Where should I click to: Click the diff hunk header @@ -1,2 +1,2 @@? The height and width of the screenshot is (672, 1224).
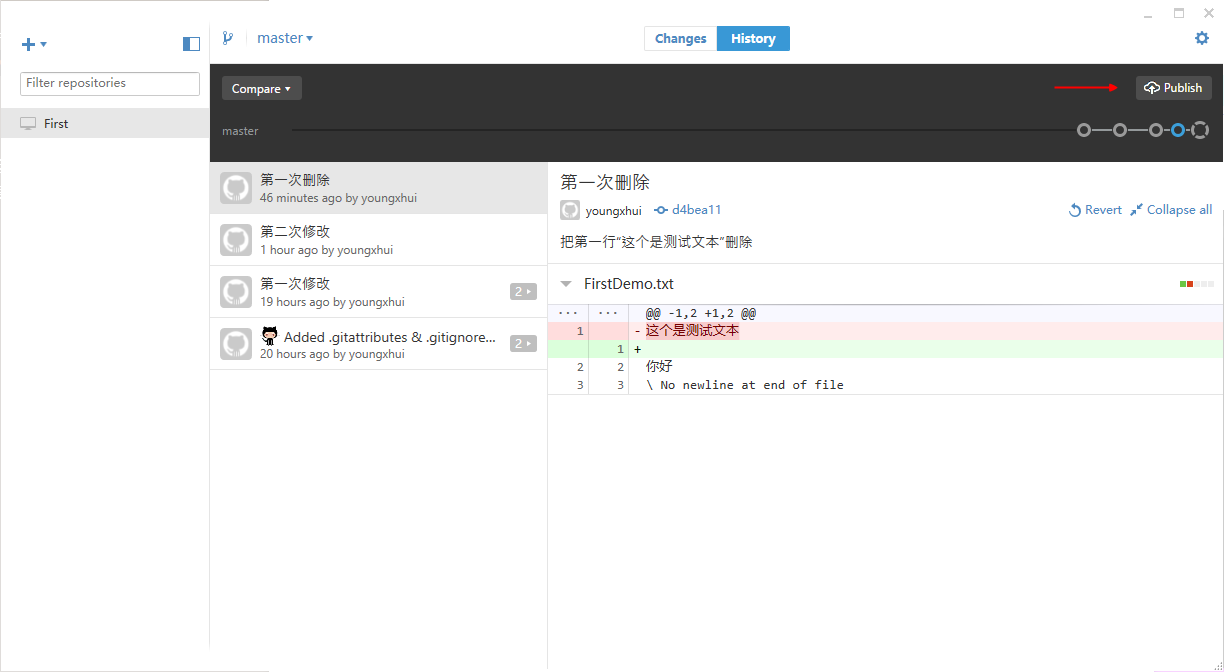[x=701, y=312]
